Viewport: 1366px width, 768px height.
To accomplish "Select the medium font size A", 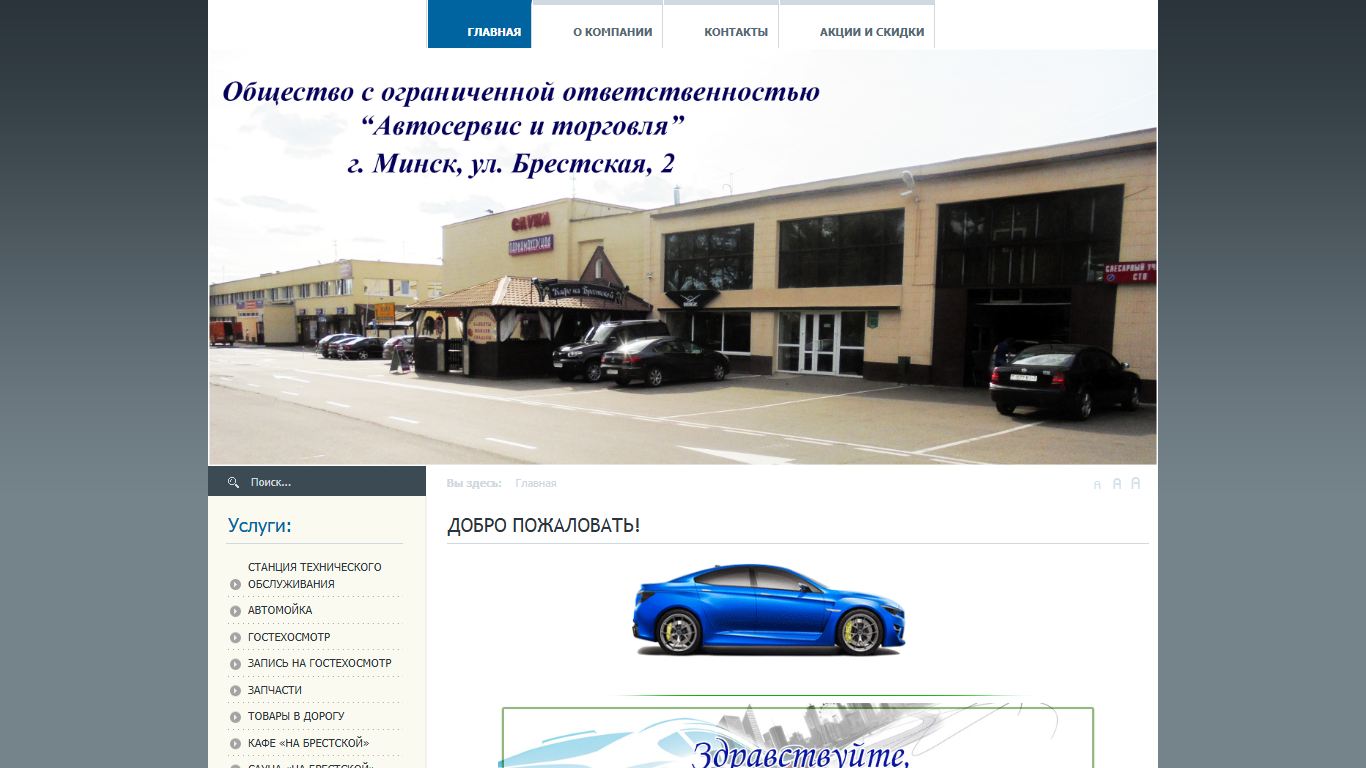I will point(1117,484).
